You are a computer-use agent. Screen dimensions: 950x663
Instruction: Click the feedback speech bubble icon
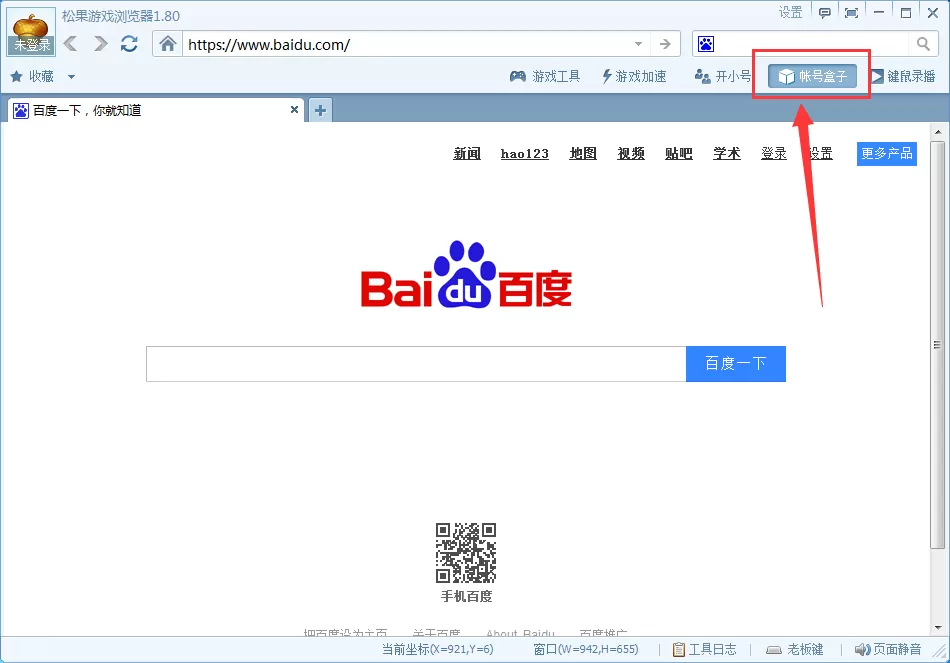click(825, 13)
